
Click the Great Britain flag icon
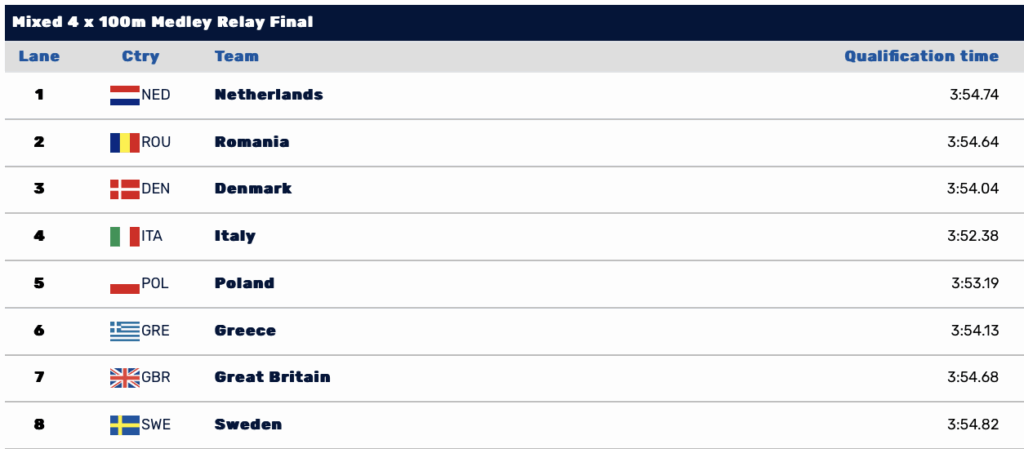[x=125, y=378]
